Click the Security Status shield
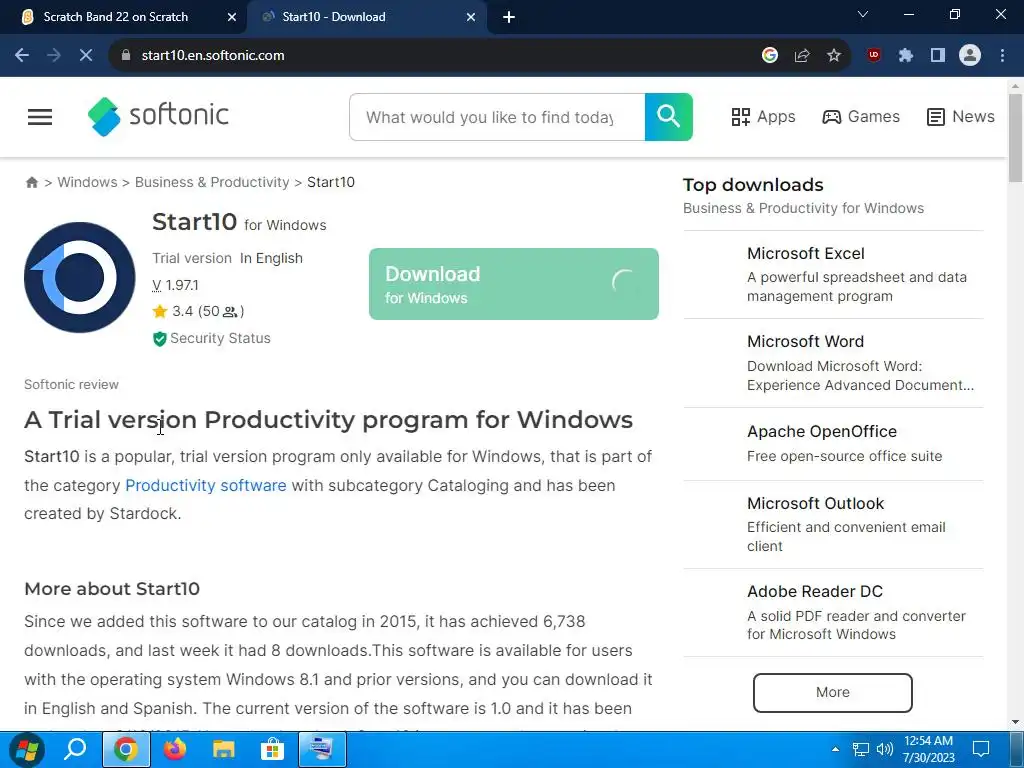This screenshot has height=768, width=1024. (x=159, y=339)
